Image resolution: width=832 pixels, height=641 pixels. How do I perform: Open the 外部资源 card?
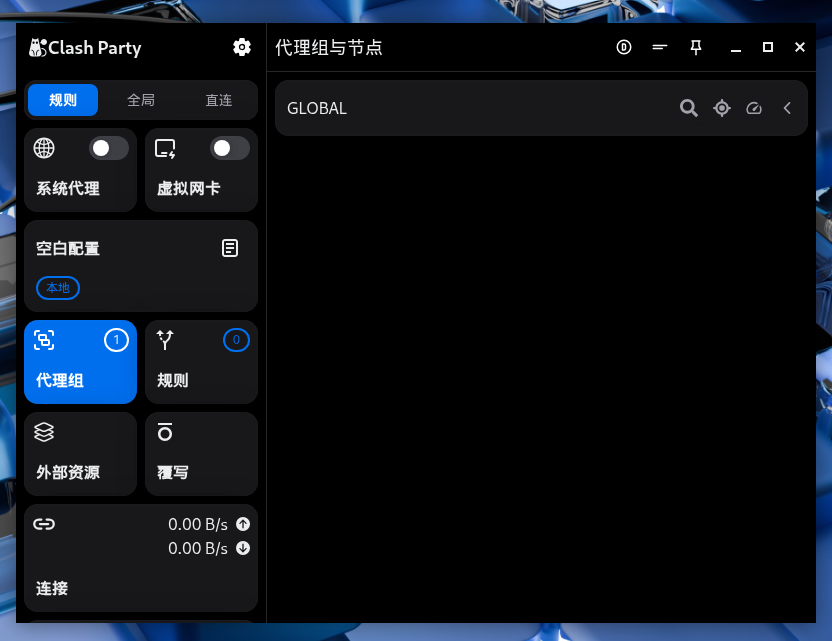(x=80, y=454)
